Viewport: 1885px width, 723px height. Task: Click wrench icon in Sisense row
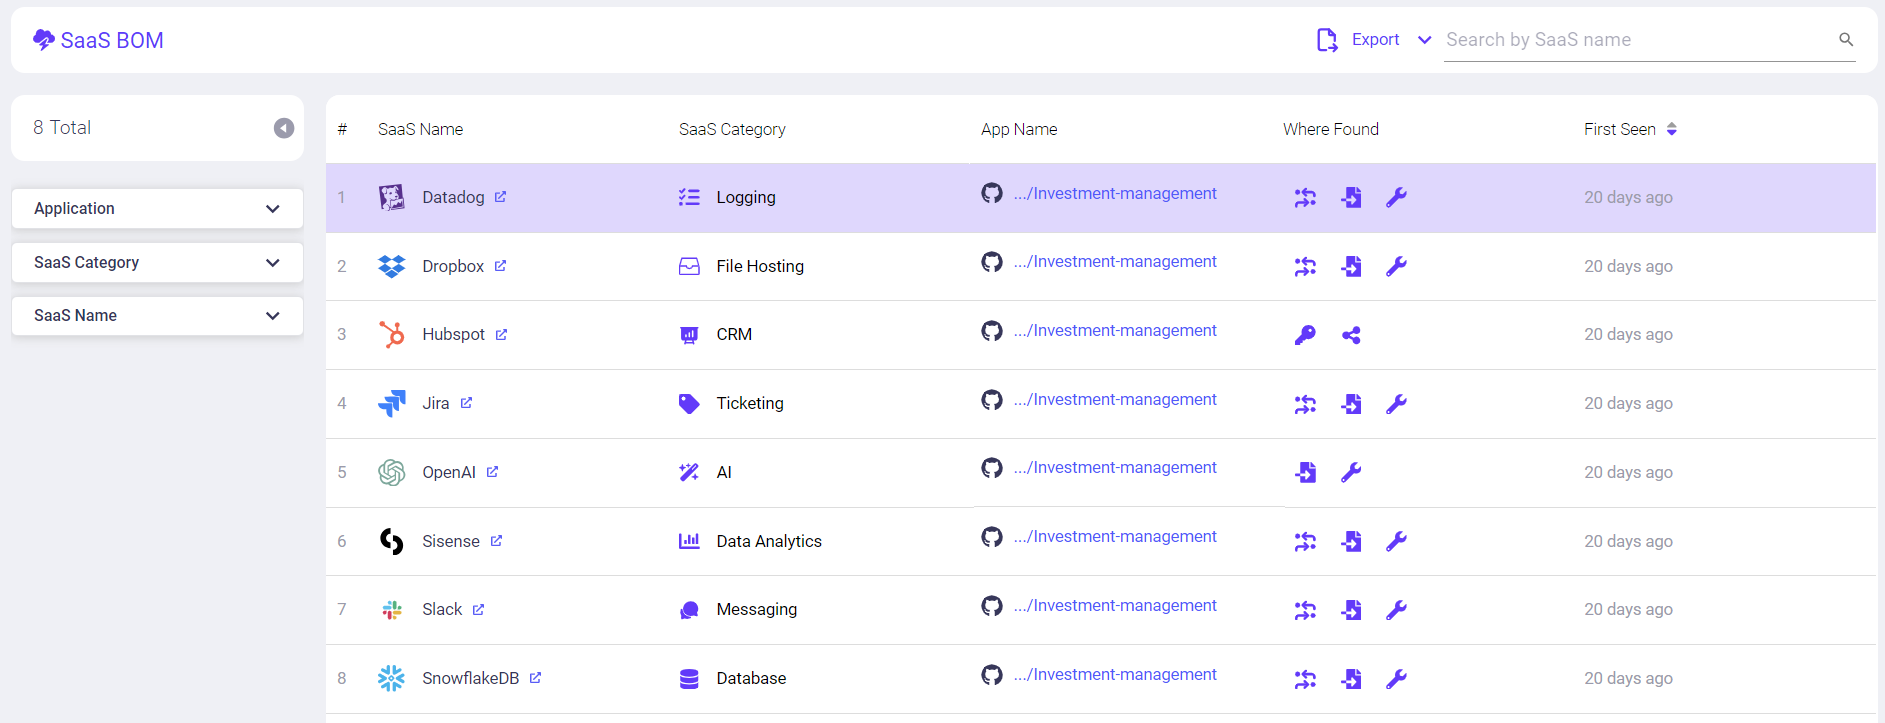pyautogui.click(x=1396, y=541)
